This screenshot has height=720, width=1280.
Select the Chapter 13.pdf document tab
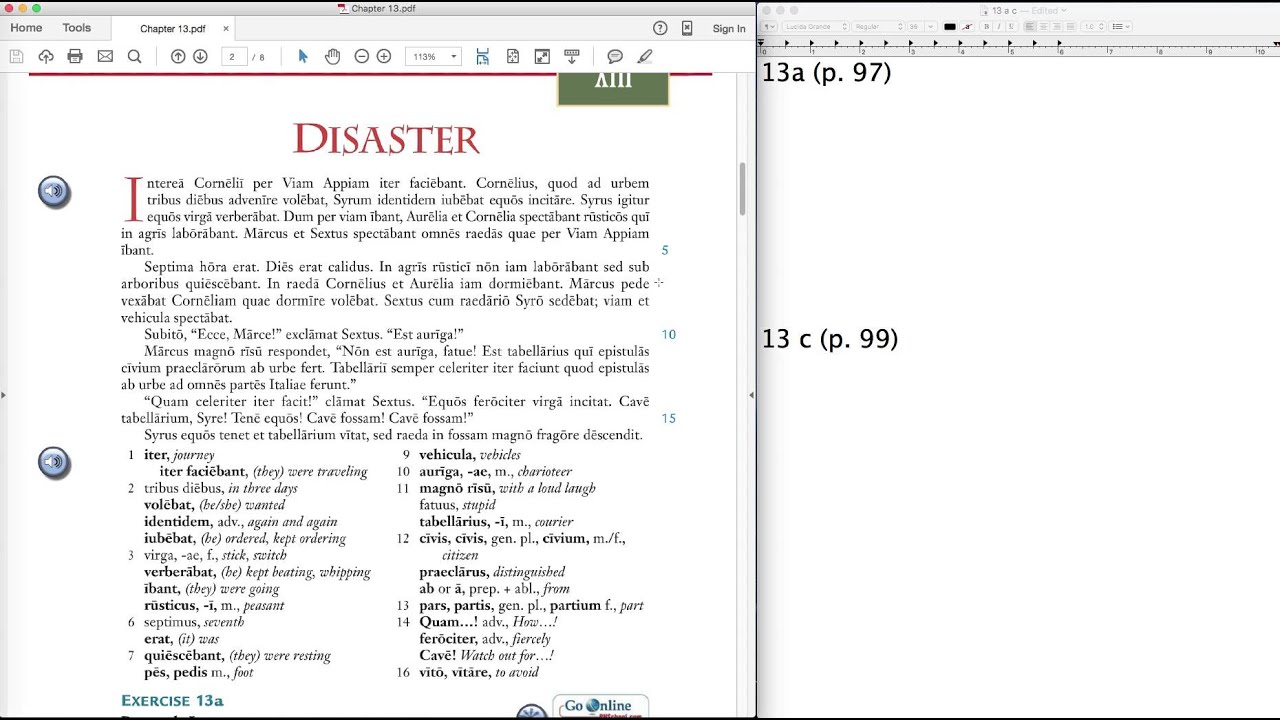tap(172, 29)
